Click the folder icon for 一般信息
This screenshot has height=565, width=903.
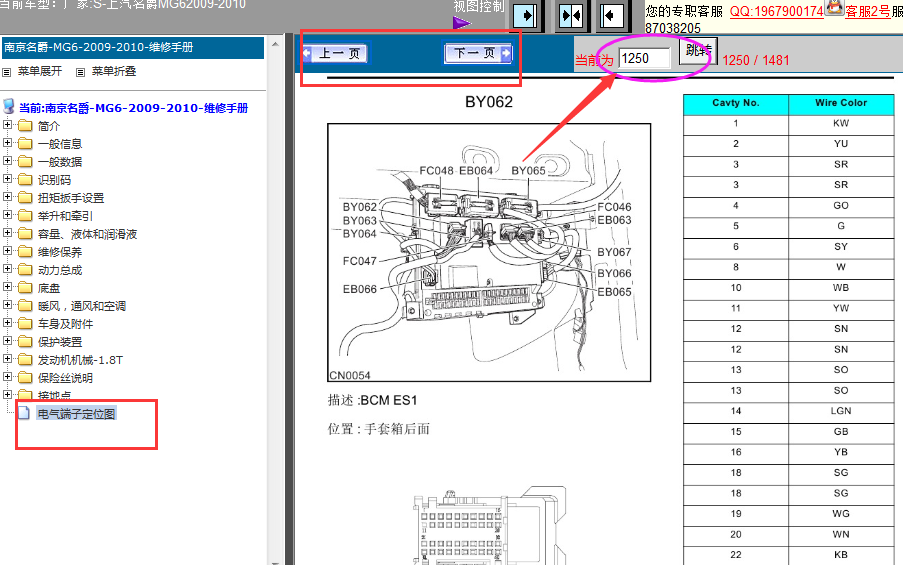[25, 143]
